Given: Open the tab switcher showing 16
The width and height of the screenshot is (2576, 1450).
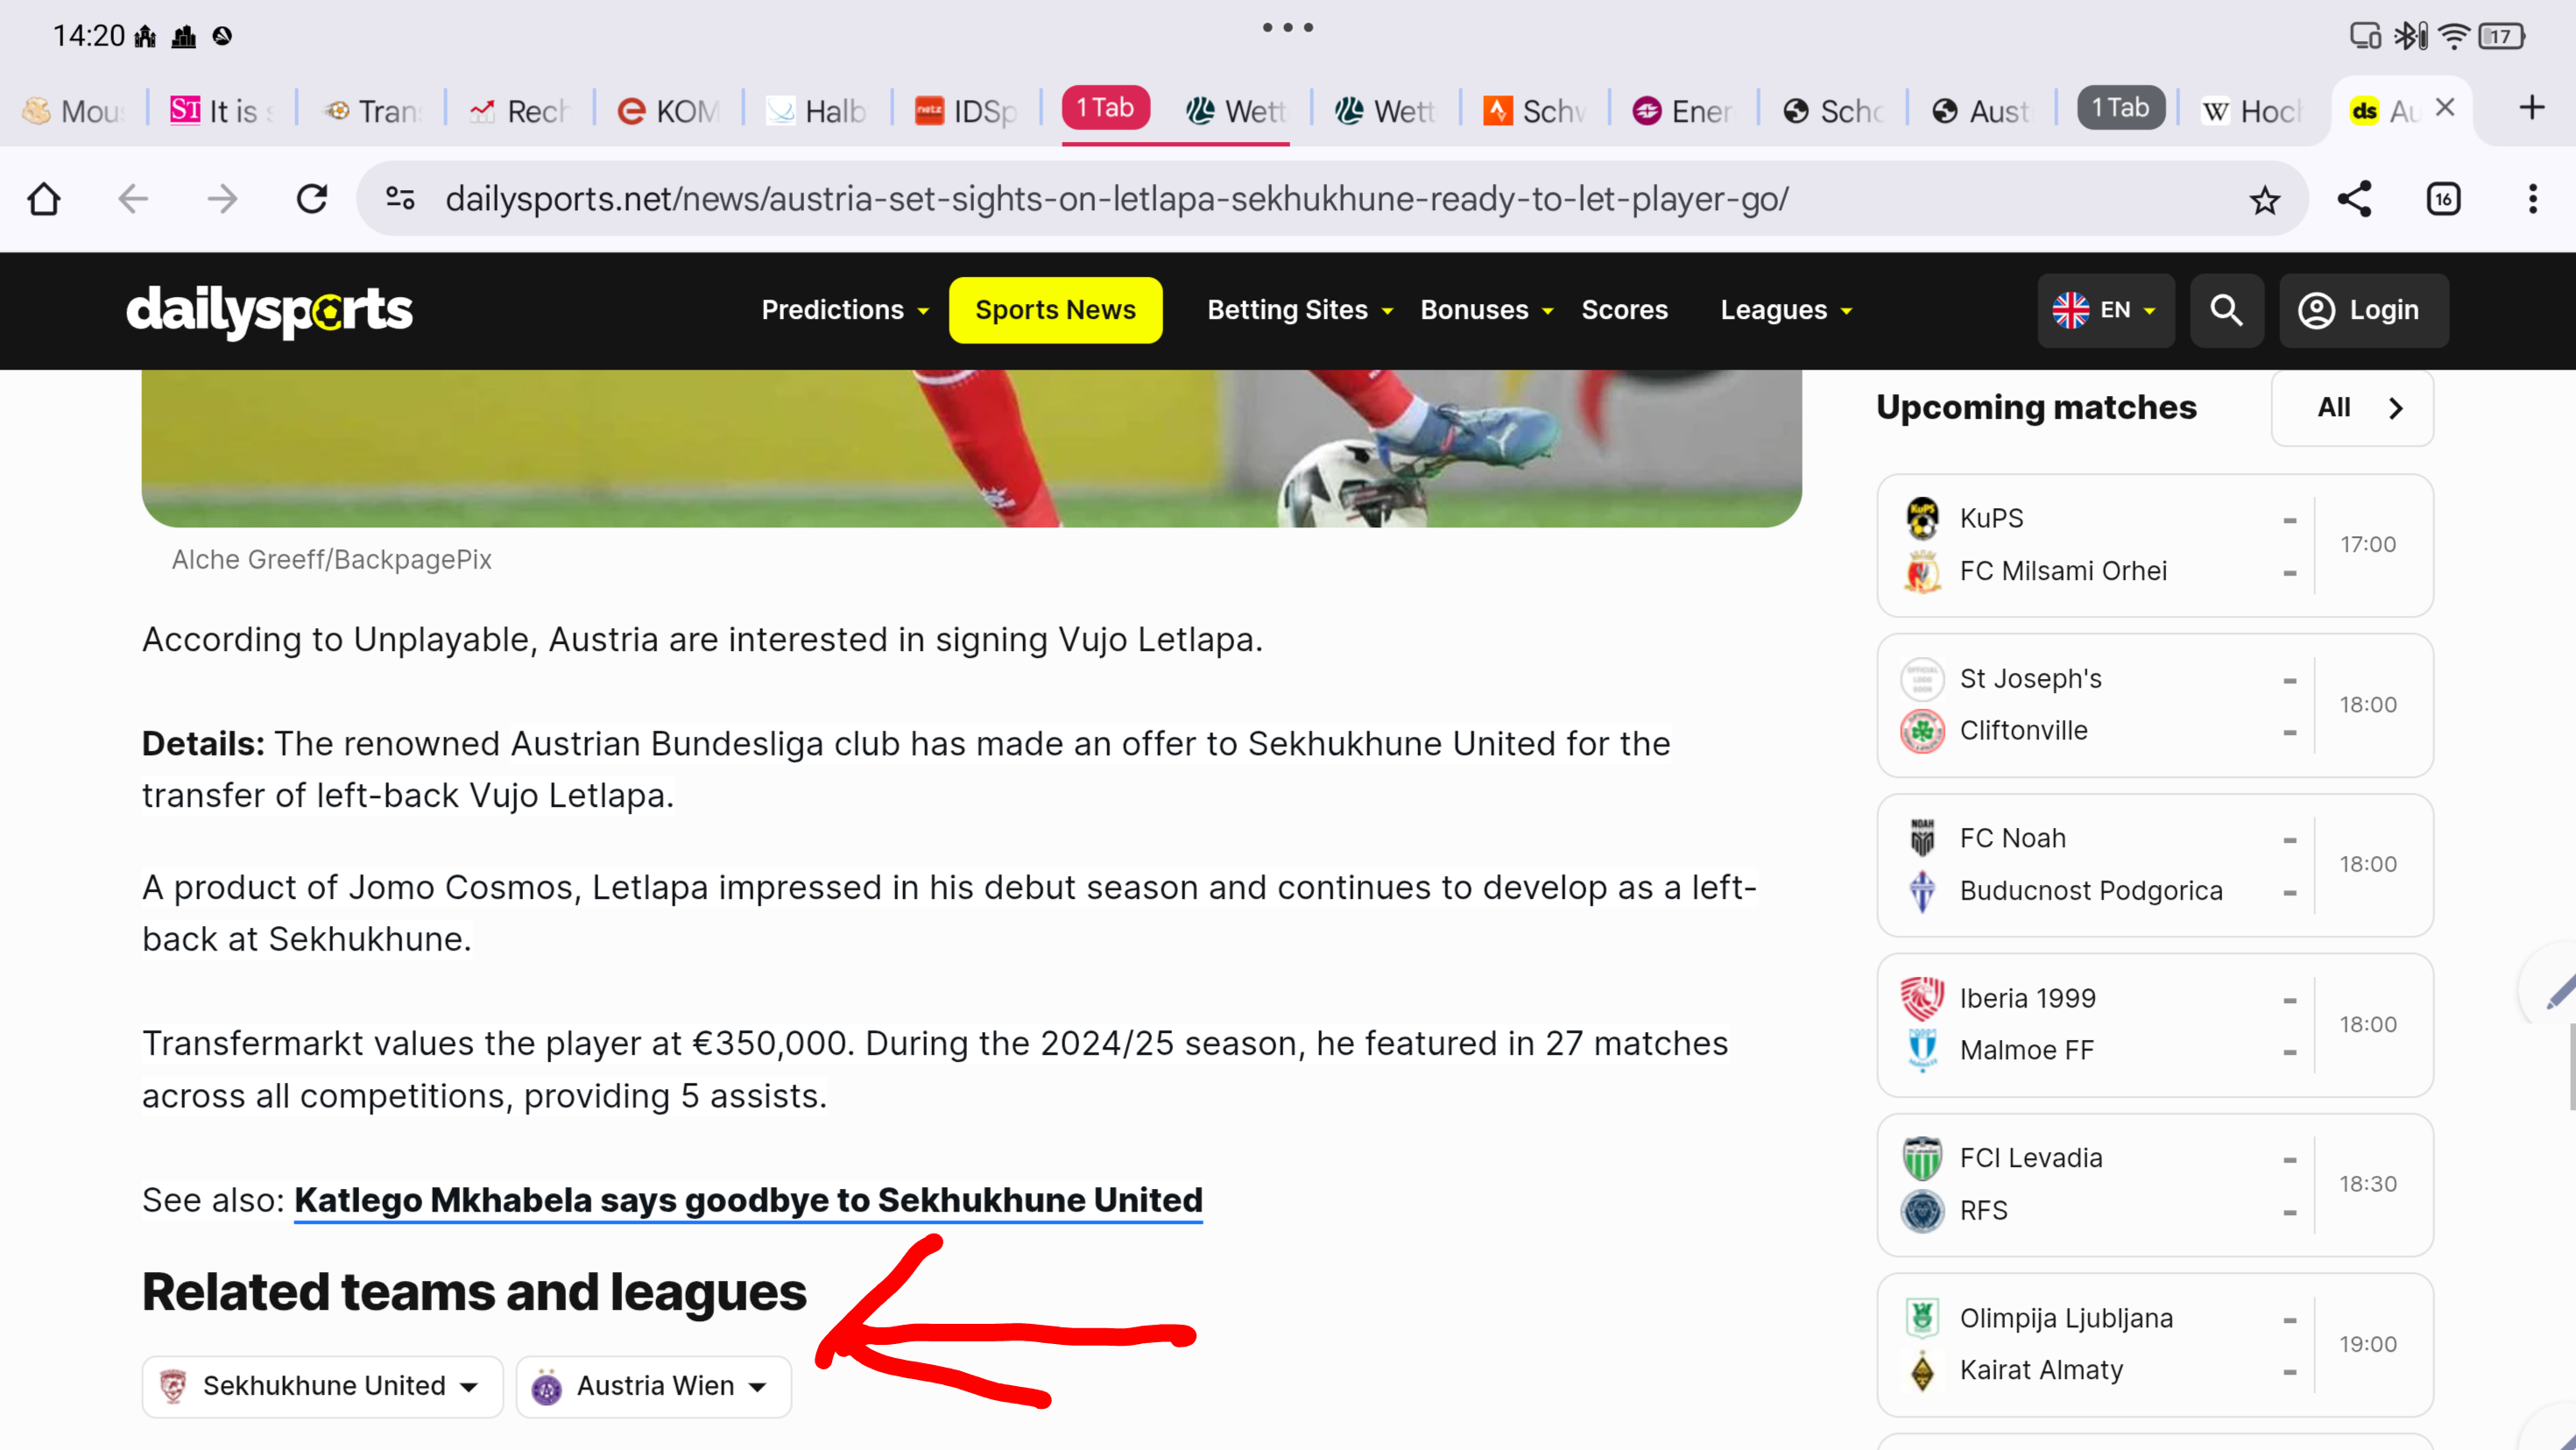Looking at the screenshot, I should (2443, 199).
